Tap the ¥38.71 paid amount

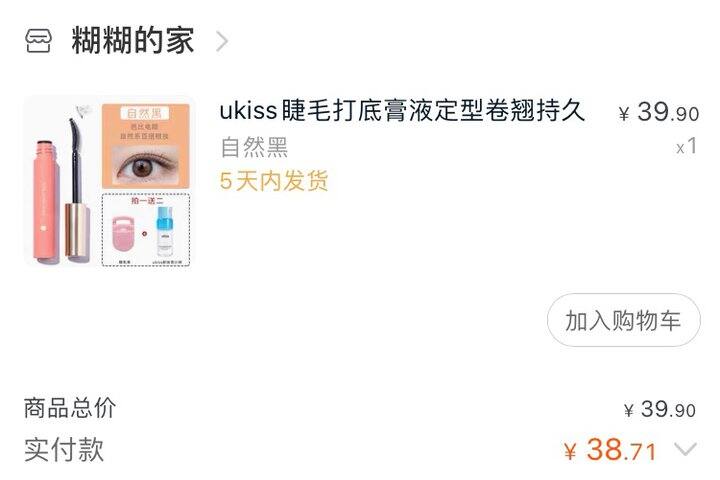[x=610, y=450]
